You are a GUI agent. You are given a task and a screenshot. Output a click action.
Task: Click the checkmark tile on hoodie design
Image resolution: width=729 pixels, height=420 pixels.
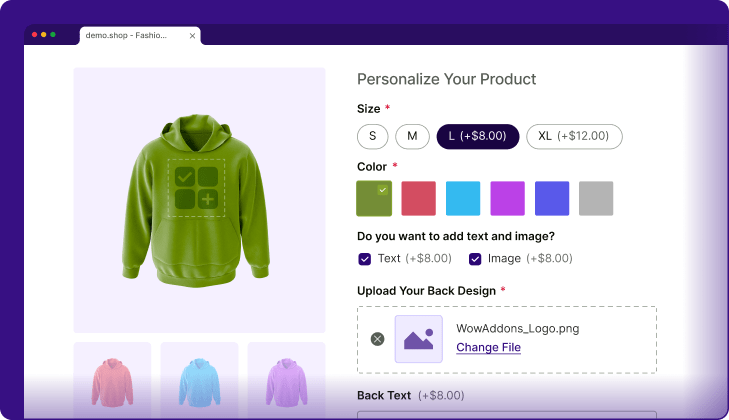click(x=185, y=176)
